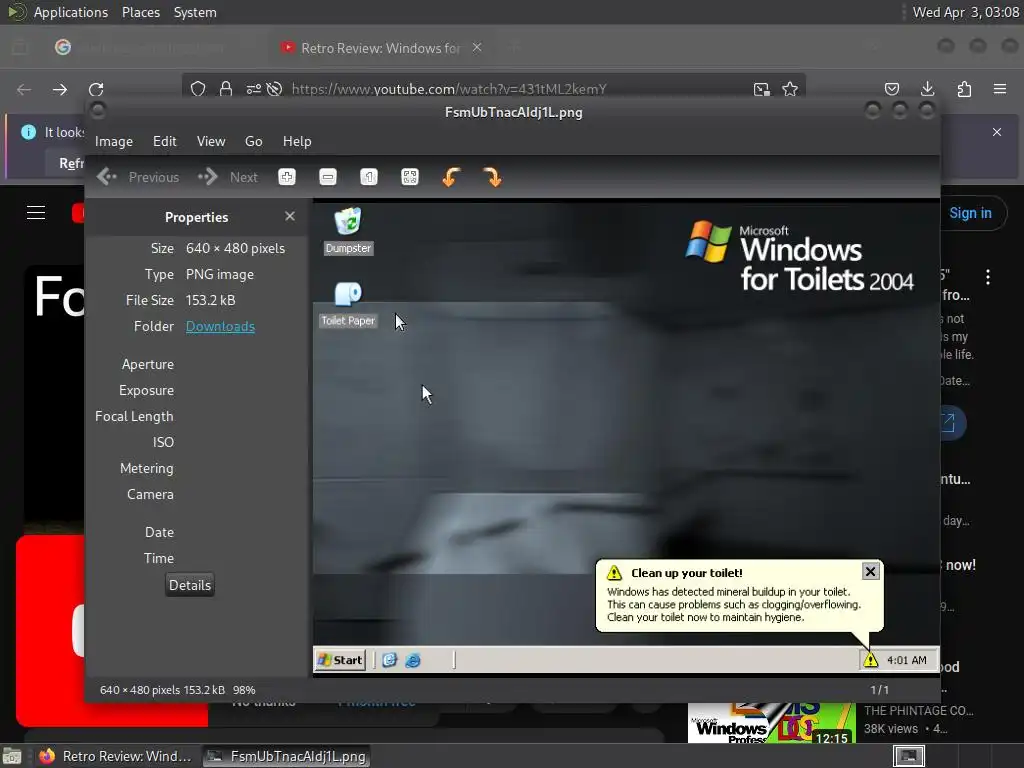Click the Details button in Properties
This screenshot has width=1024, height=768.
coord(190,585)
